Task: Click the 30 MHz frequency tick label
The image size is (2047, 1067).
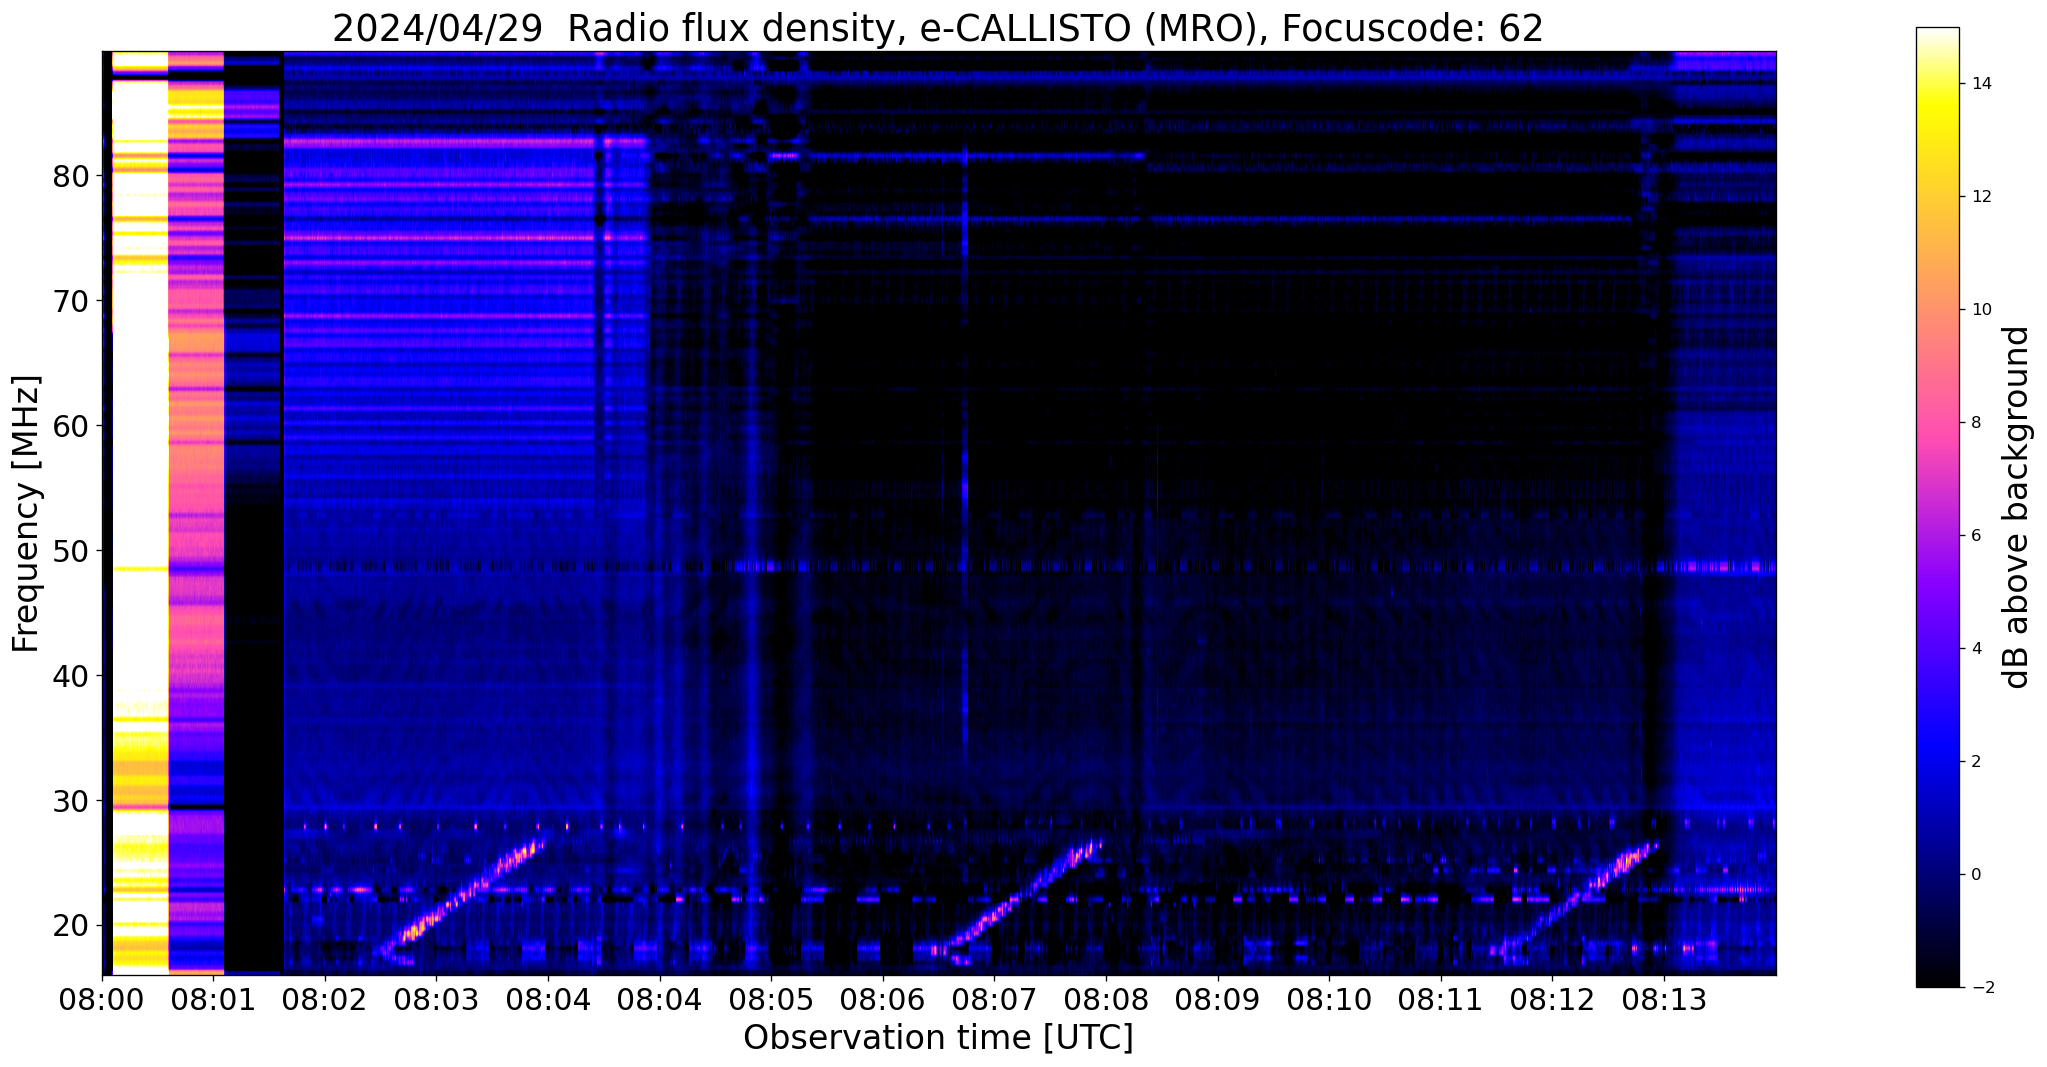Action: tap(71, 801)
